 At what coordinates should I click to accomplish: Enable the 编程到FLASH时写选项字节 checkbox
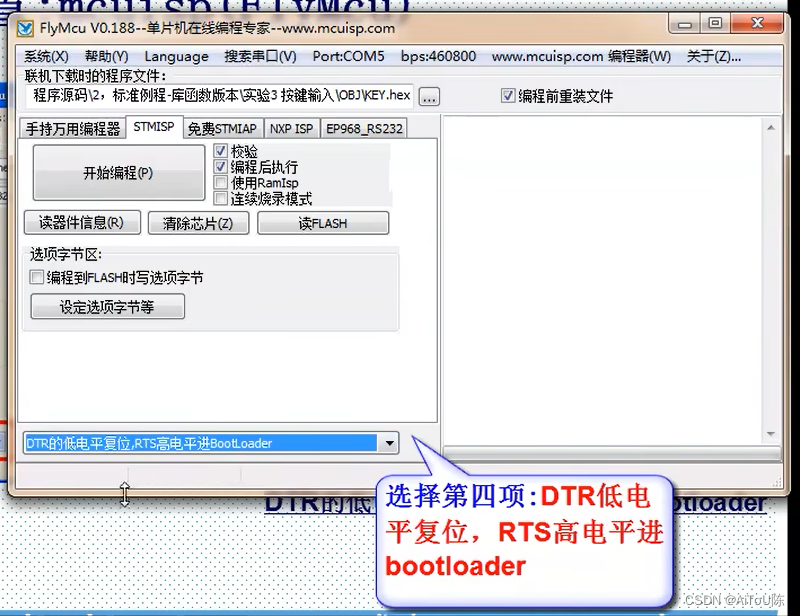pyautogui.click(x=37, y=277)
